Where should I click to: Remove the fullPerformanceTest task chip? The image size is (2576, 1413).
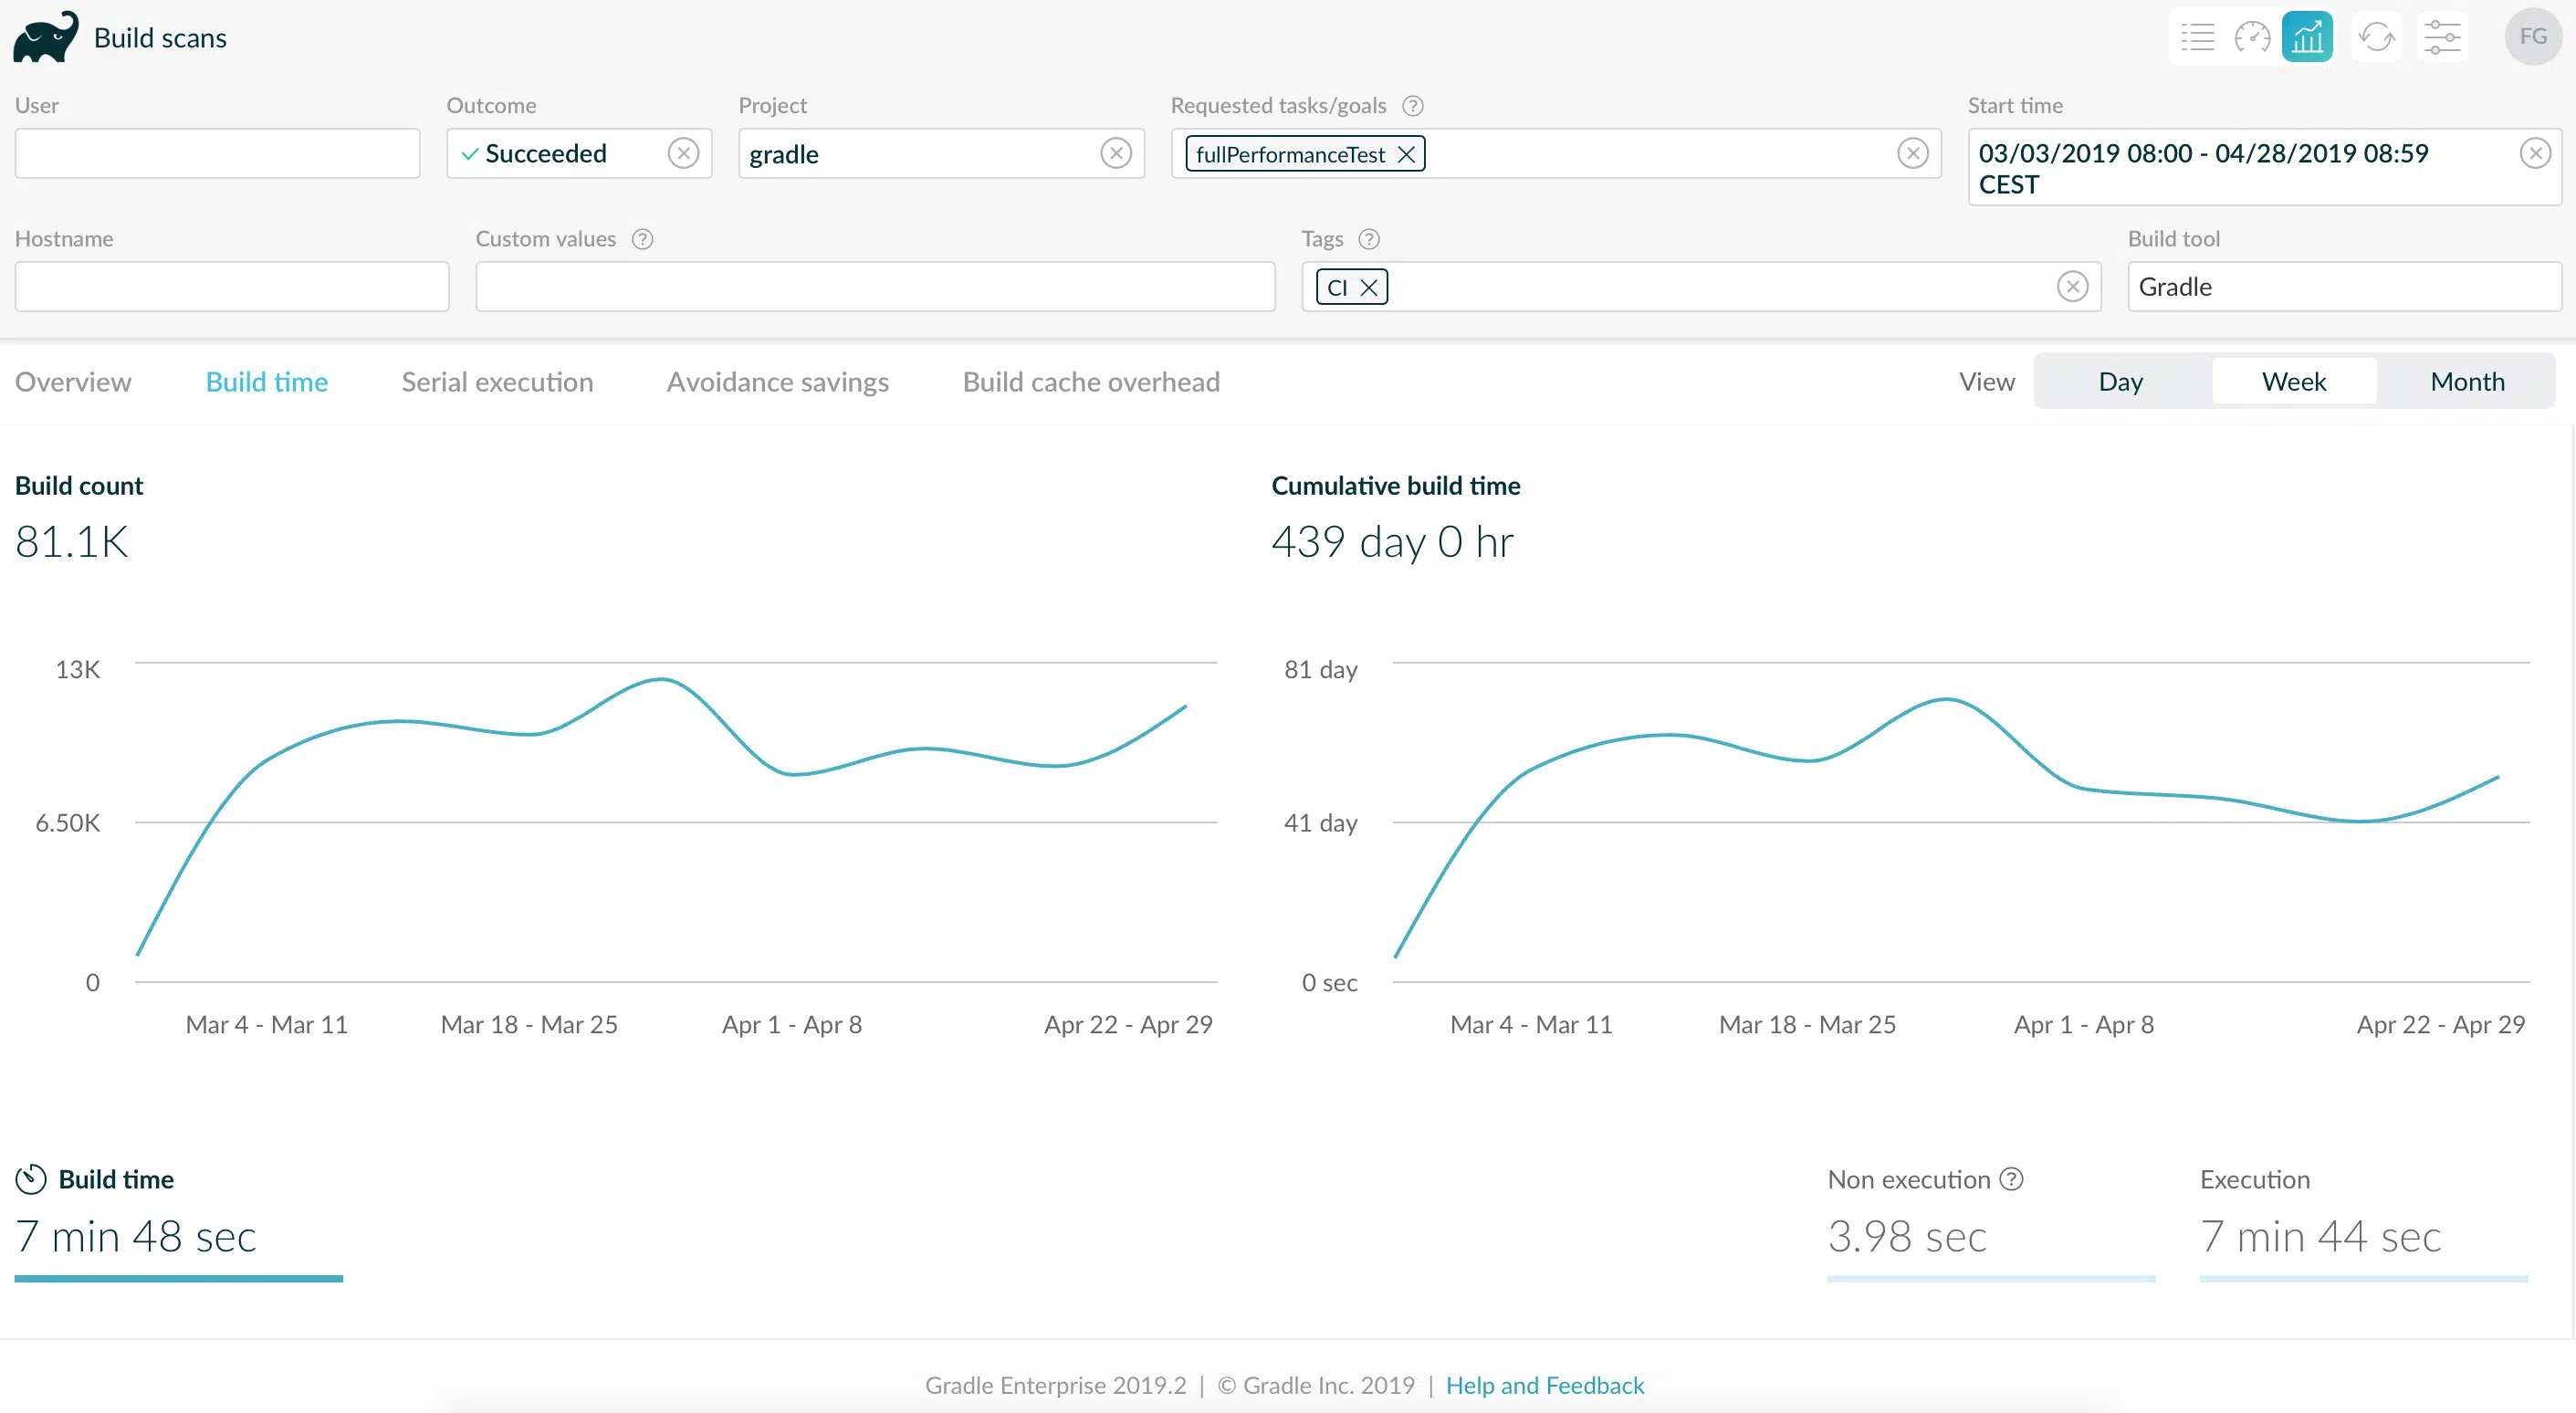coord(1406,154)
